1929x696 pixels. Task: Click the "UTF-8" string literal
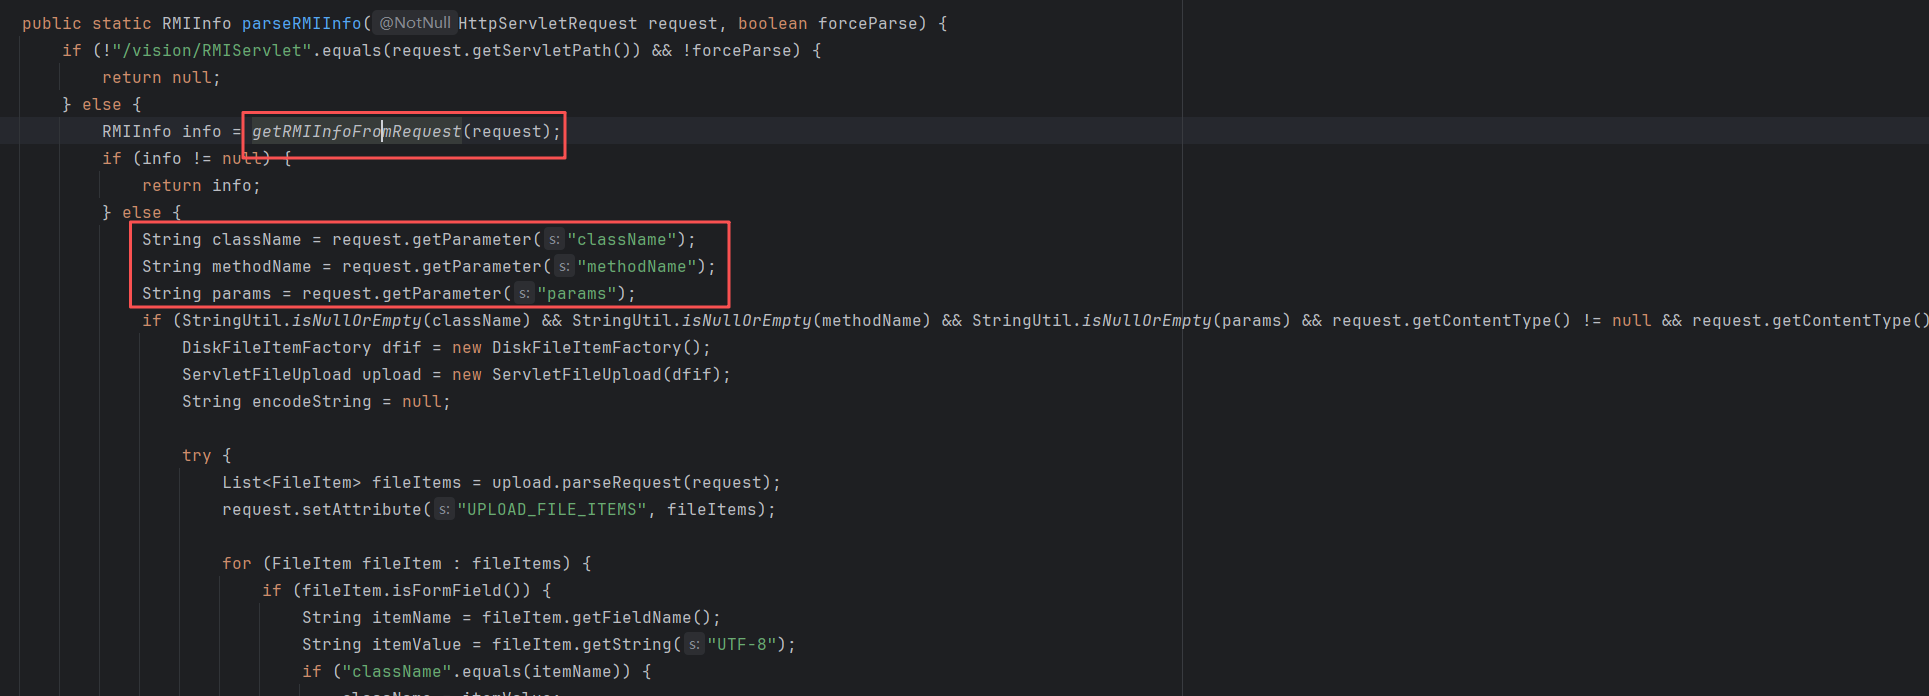point(741,645)
